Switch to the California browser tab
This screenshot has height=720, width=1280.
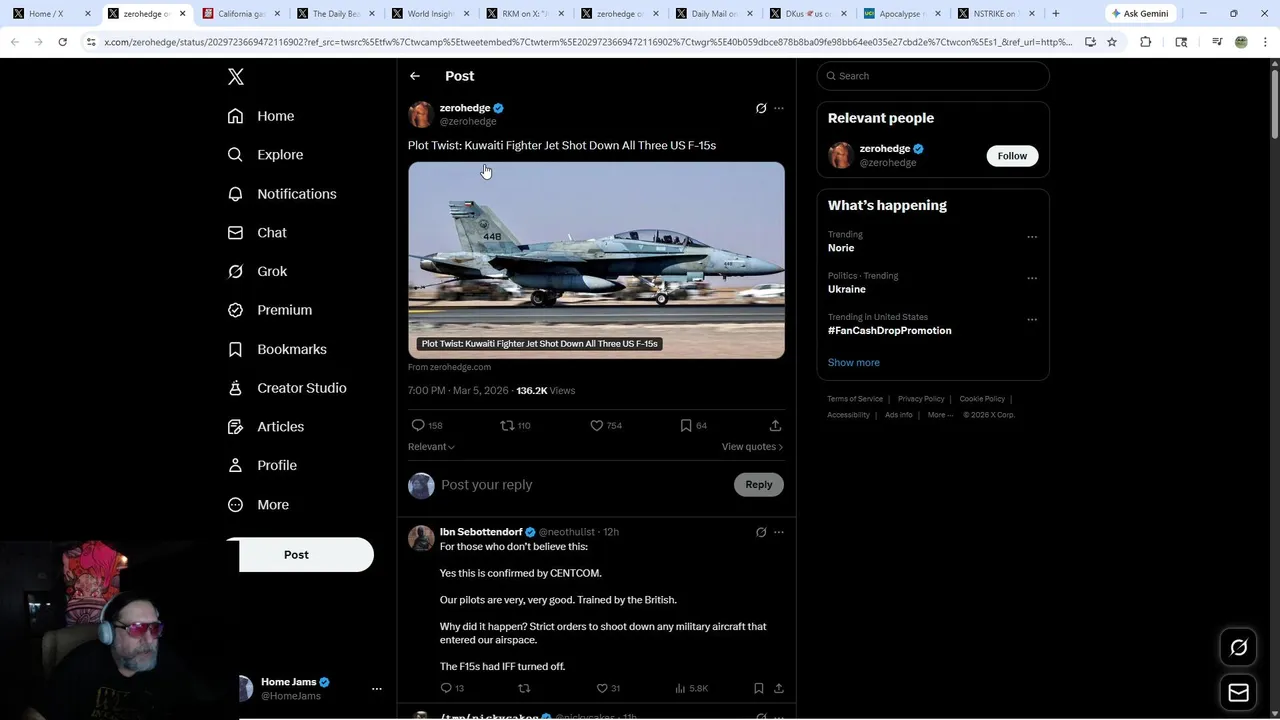[241, 14]
